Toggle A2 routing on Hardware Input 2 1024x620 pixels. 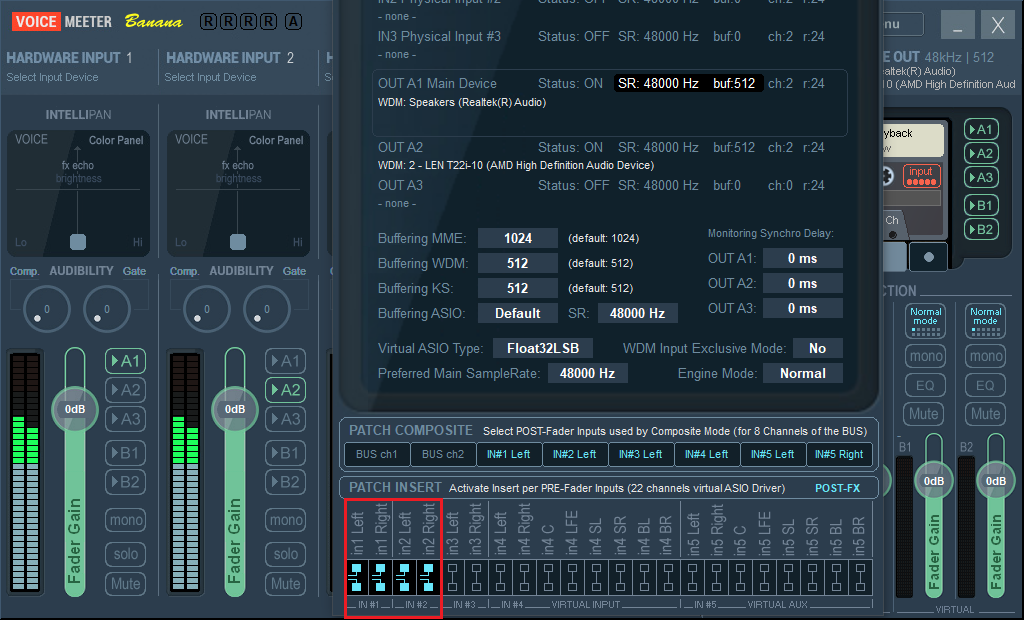tap(285, 390)
